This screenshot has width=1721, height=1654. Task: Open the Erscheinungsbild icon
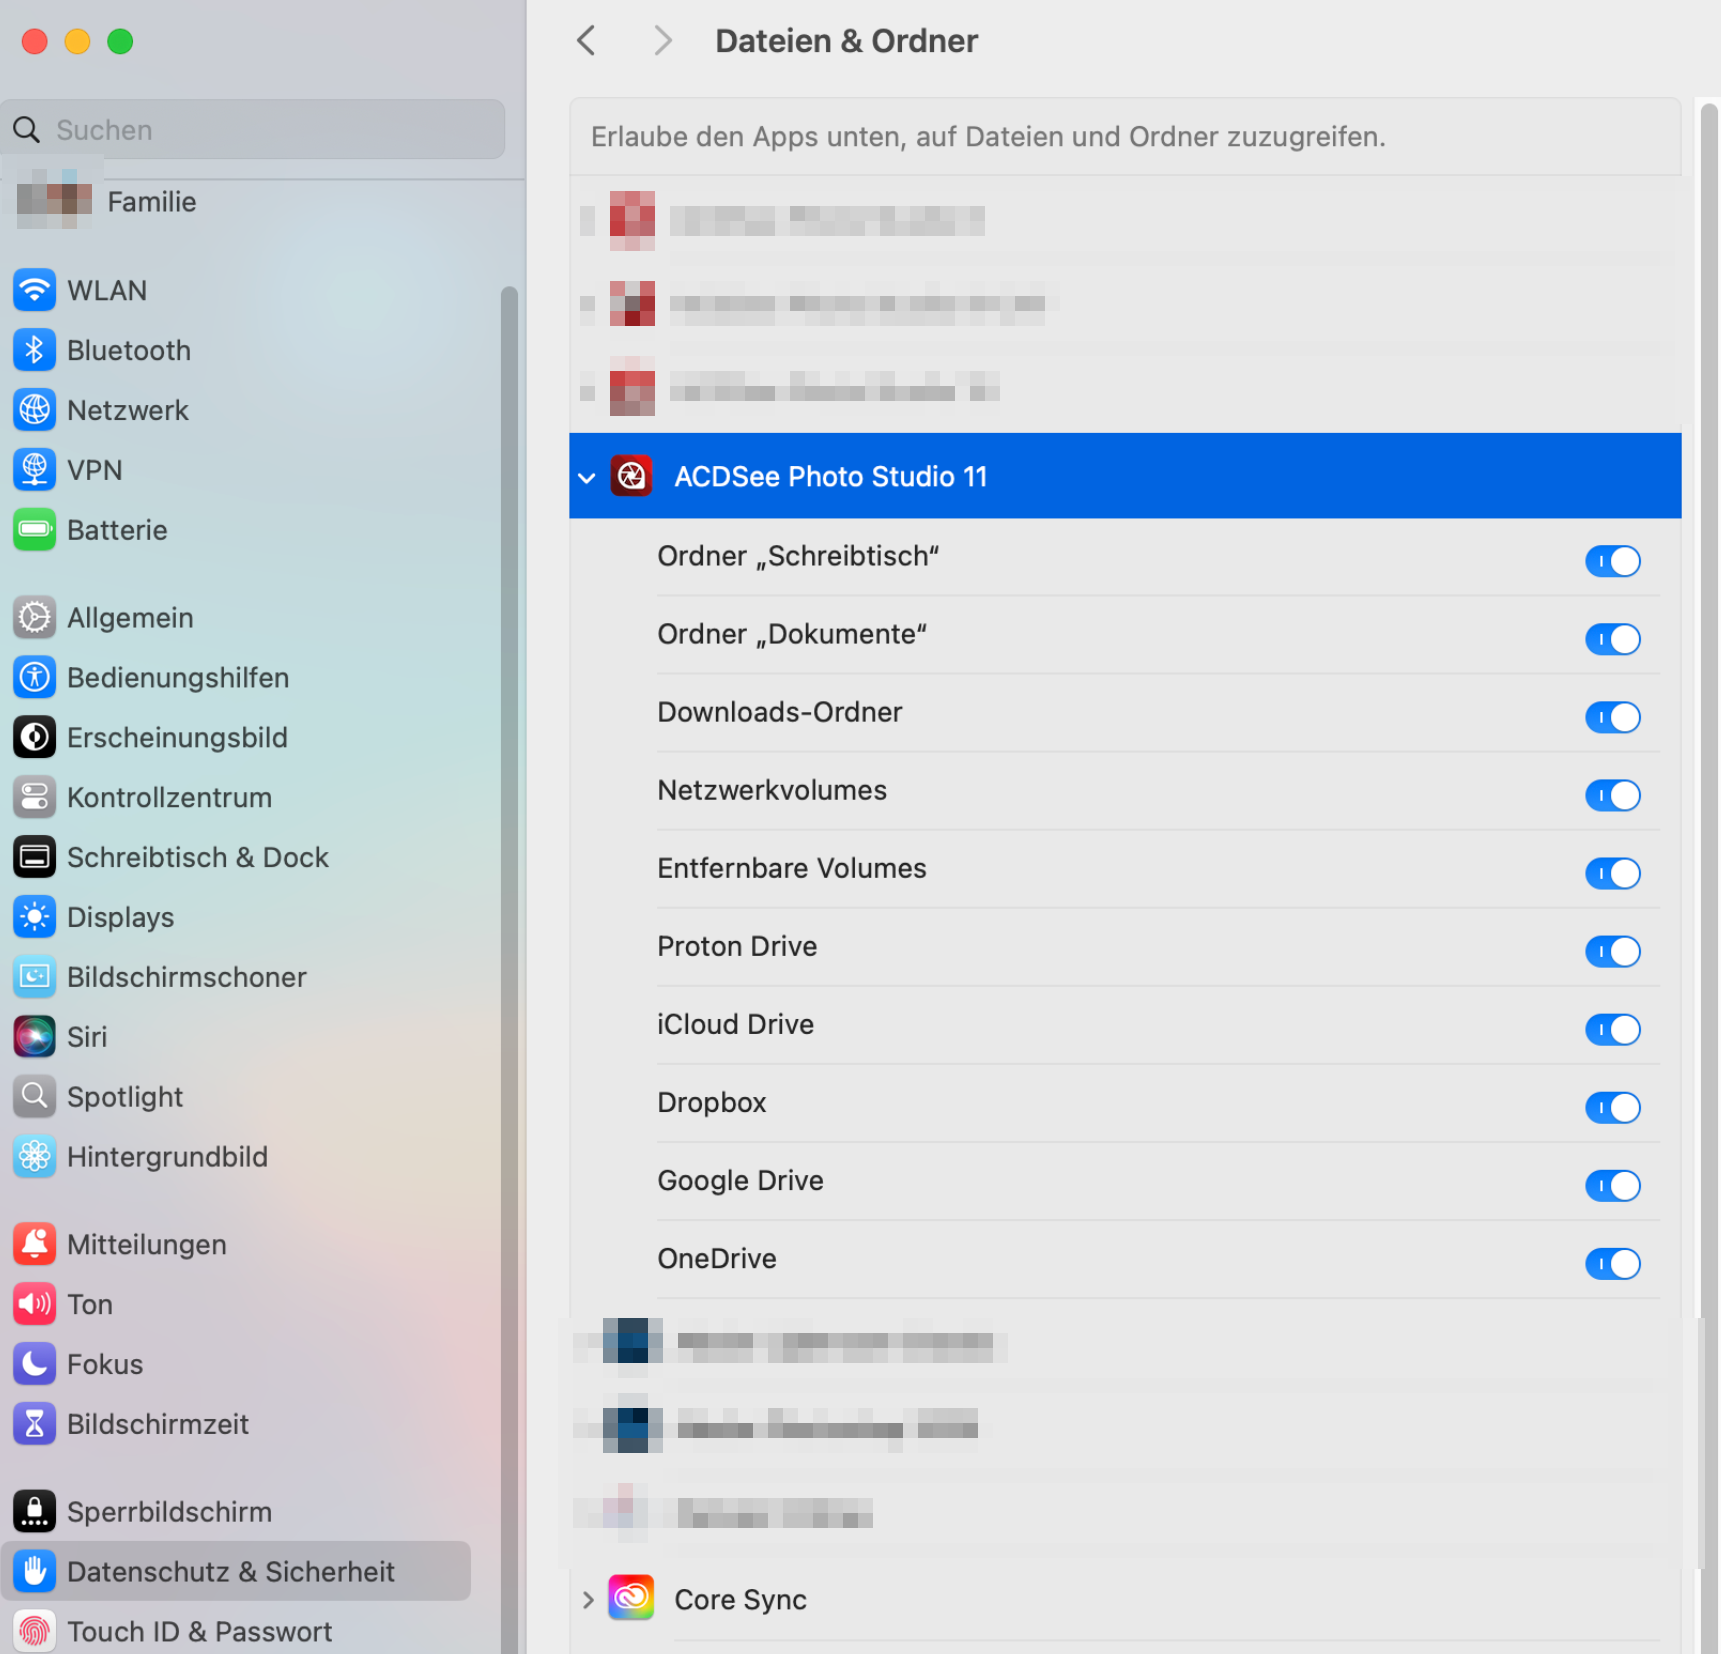(x=34, y=738)
